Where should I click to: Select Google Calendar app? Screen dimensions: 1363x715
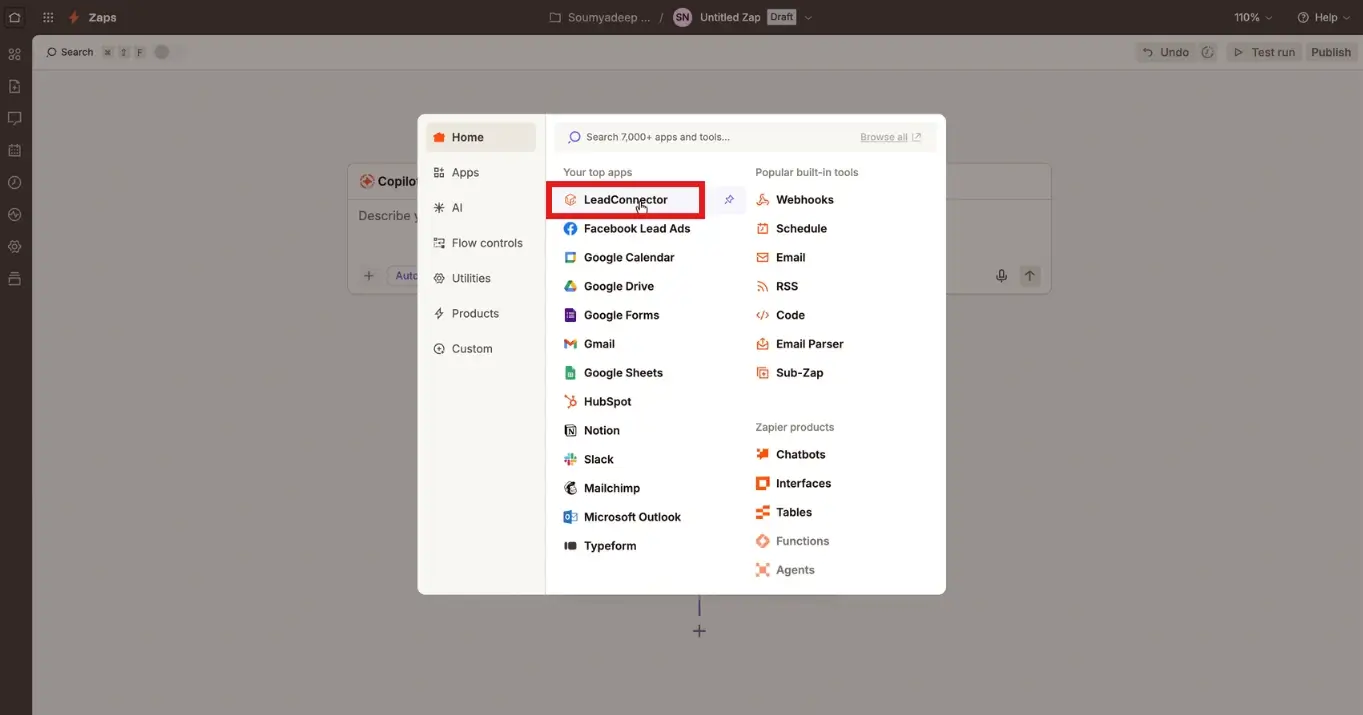pyautogui.click(x=619, y=258)
